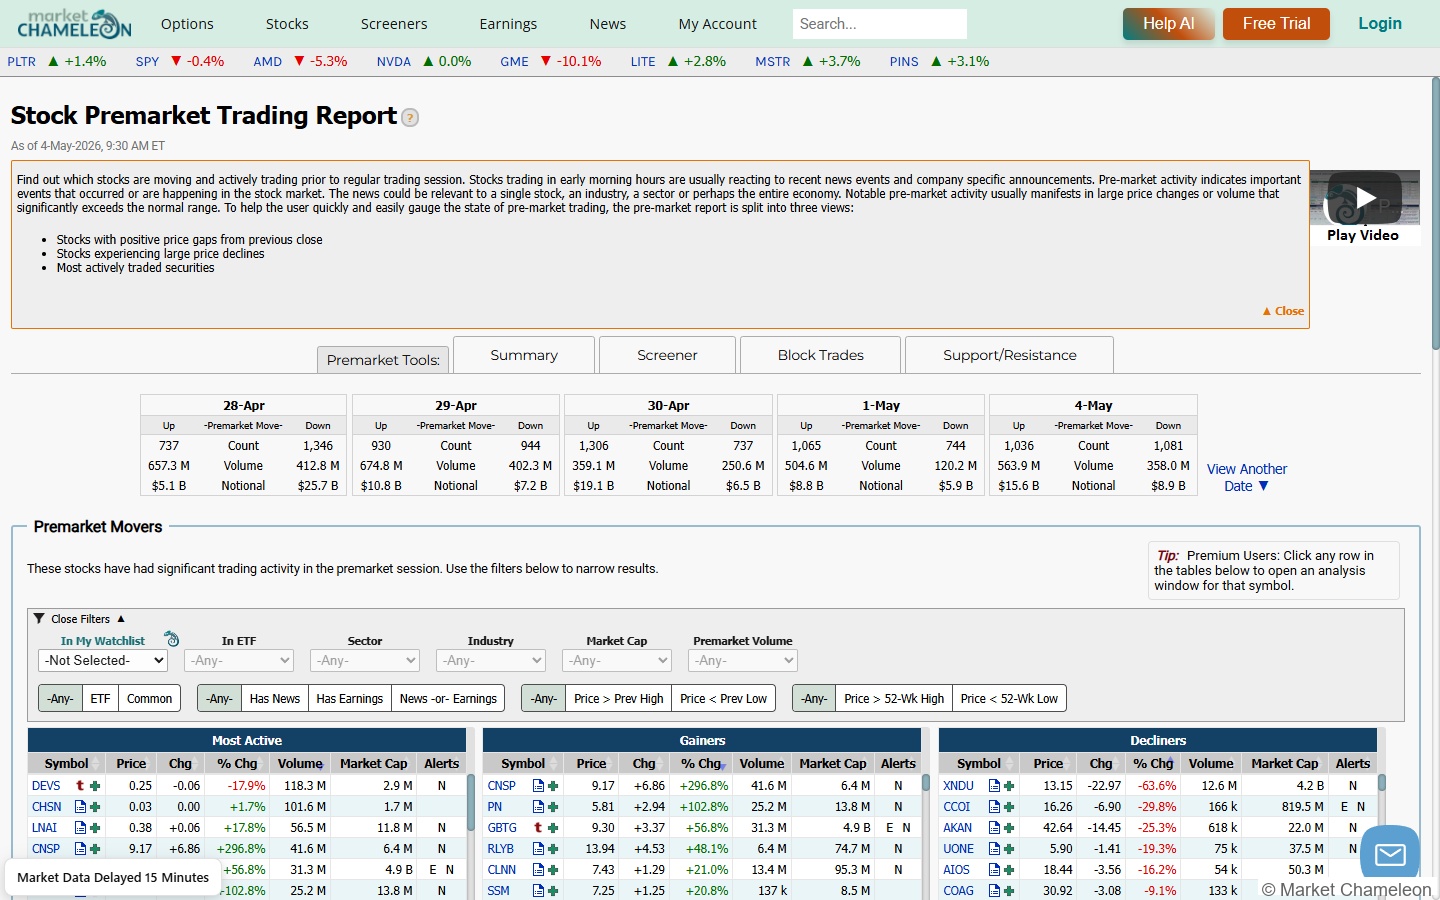This screenshot has height=900, width=1440.
Task: Close the description box
Action: [x=1283, y=311]
